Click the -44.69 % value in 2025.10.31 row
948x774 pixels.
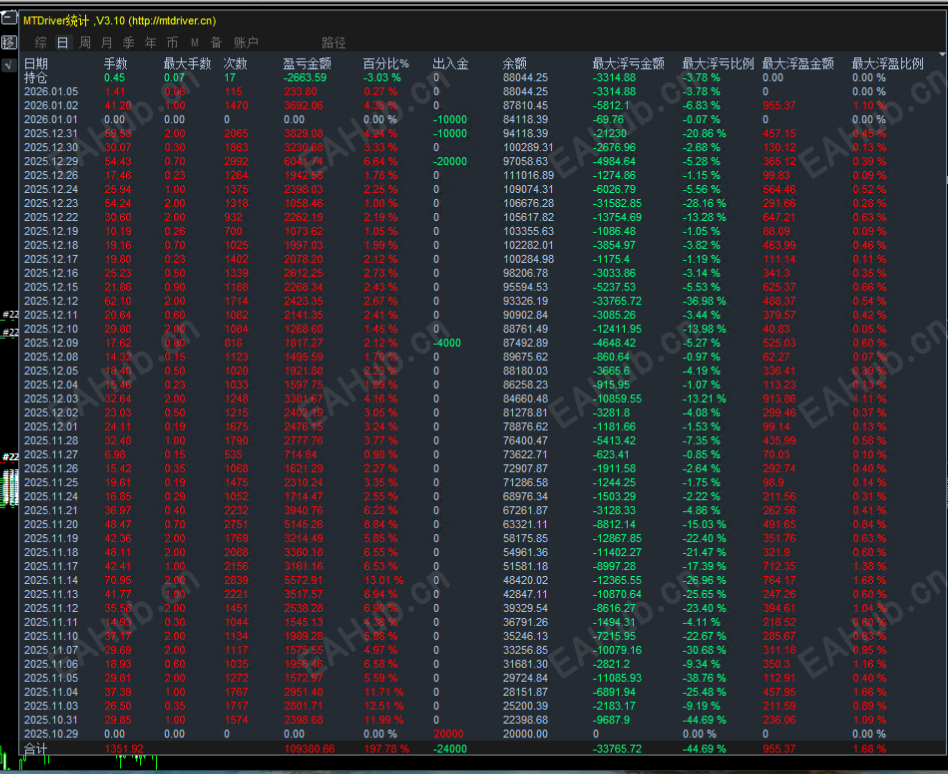(704, 720)
